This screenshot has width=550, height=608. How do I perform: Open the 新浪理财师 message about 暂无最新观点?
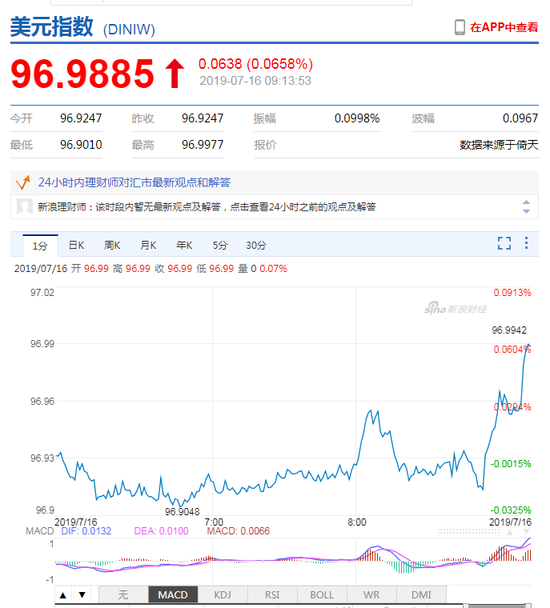click(x=207, y=207)
